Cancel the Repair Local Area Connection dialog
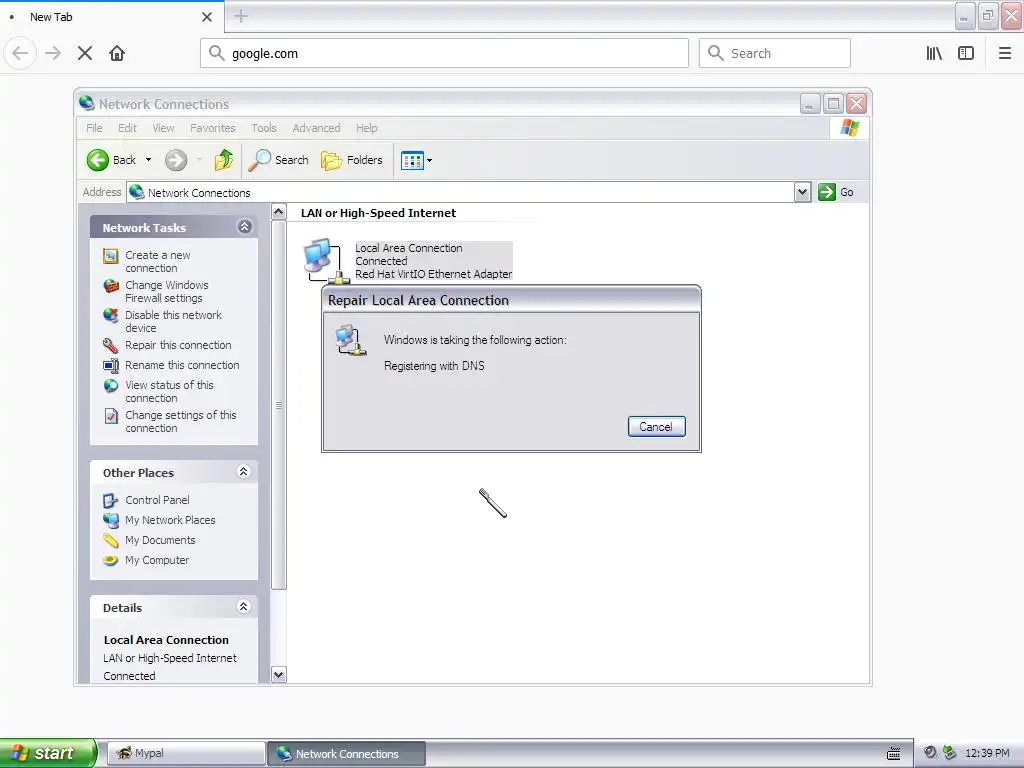Image resolution: width=1024 pixels, height=768 pixels. point(656,426)
